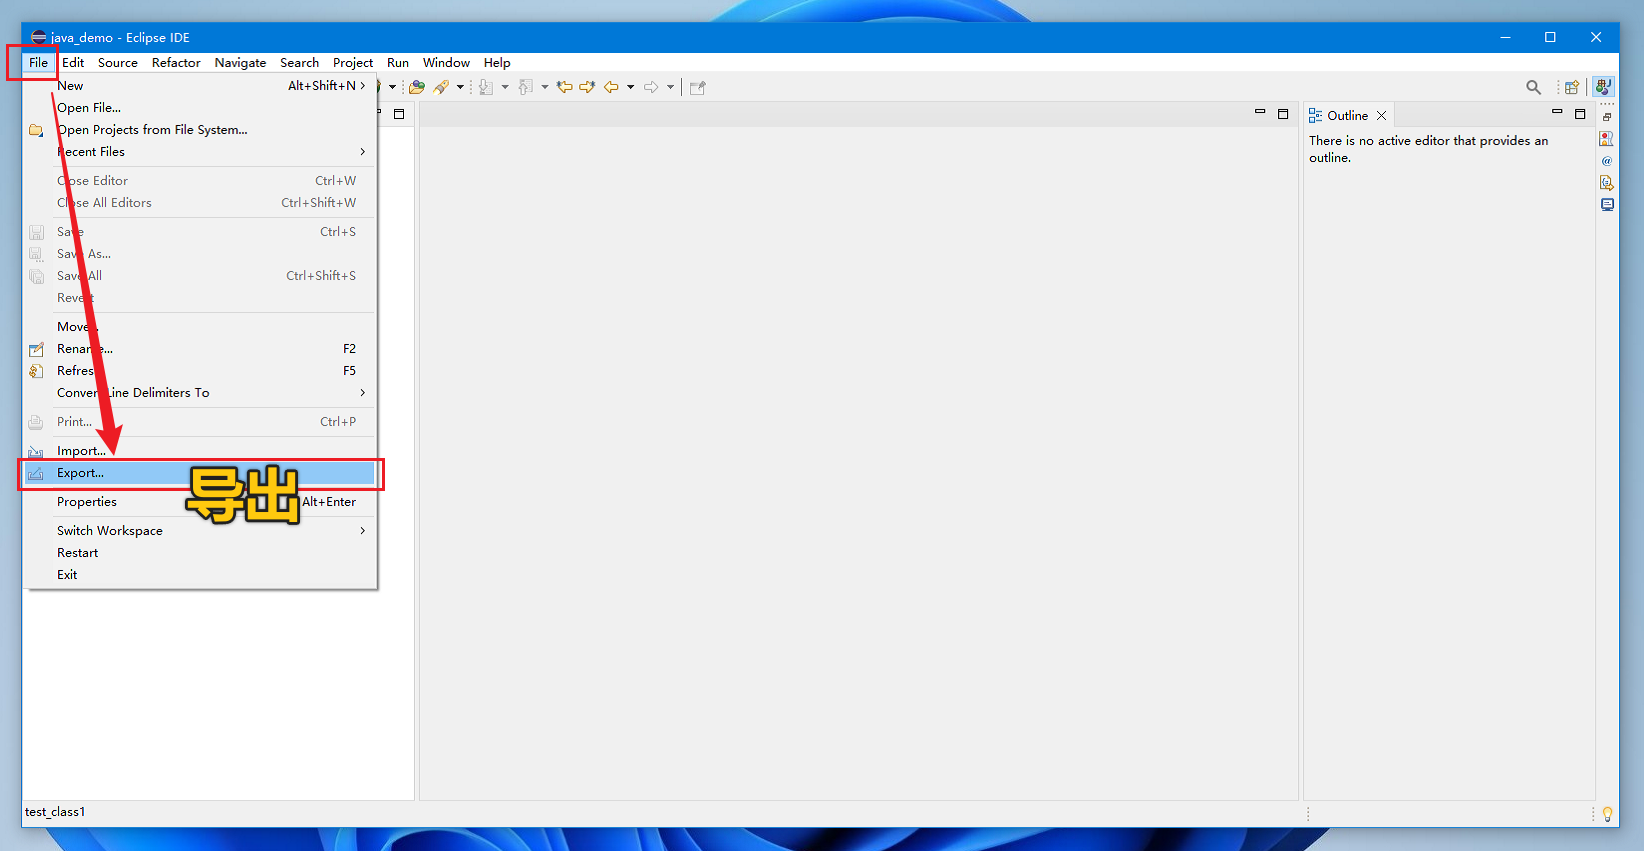Select Rename... in the File menu
Screen dimensions: 1644x851
pyautogui.click(x=201, y=349)
